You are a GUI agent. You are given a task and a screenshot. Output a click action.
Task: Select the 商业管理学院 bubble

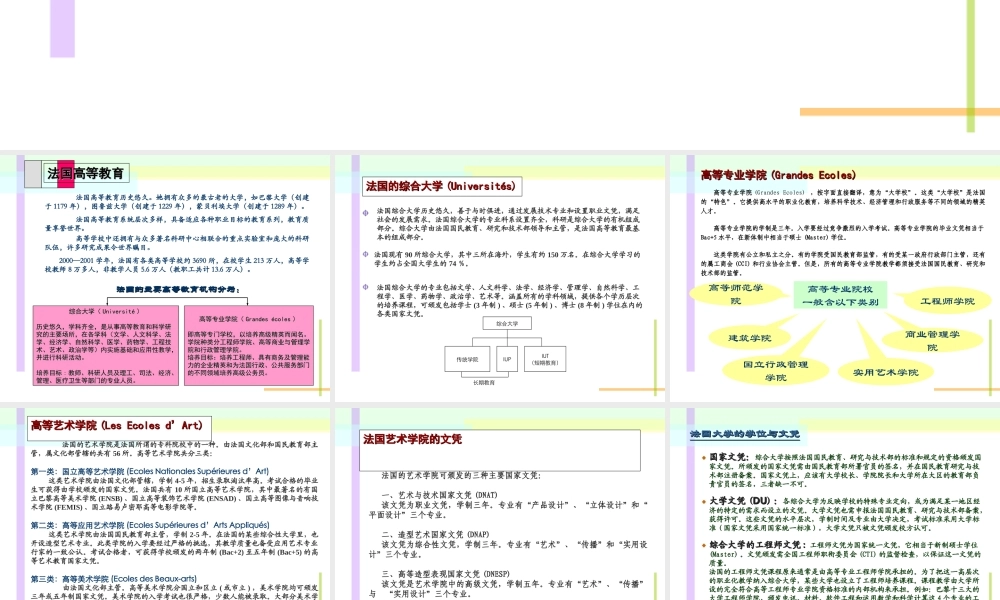[x=934, y=341]
